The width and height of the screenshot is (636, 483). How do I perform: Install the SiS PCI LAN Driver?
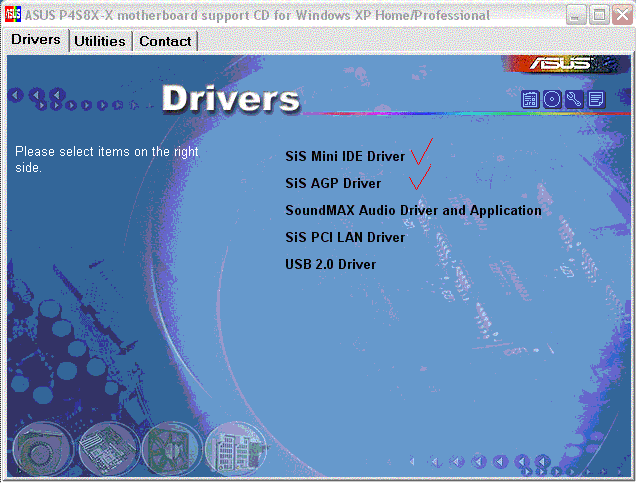click(x=345, y=237)
